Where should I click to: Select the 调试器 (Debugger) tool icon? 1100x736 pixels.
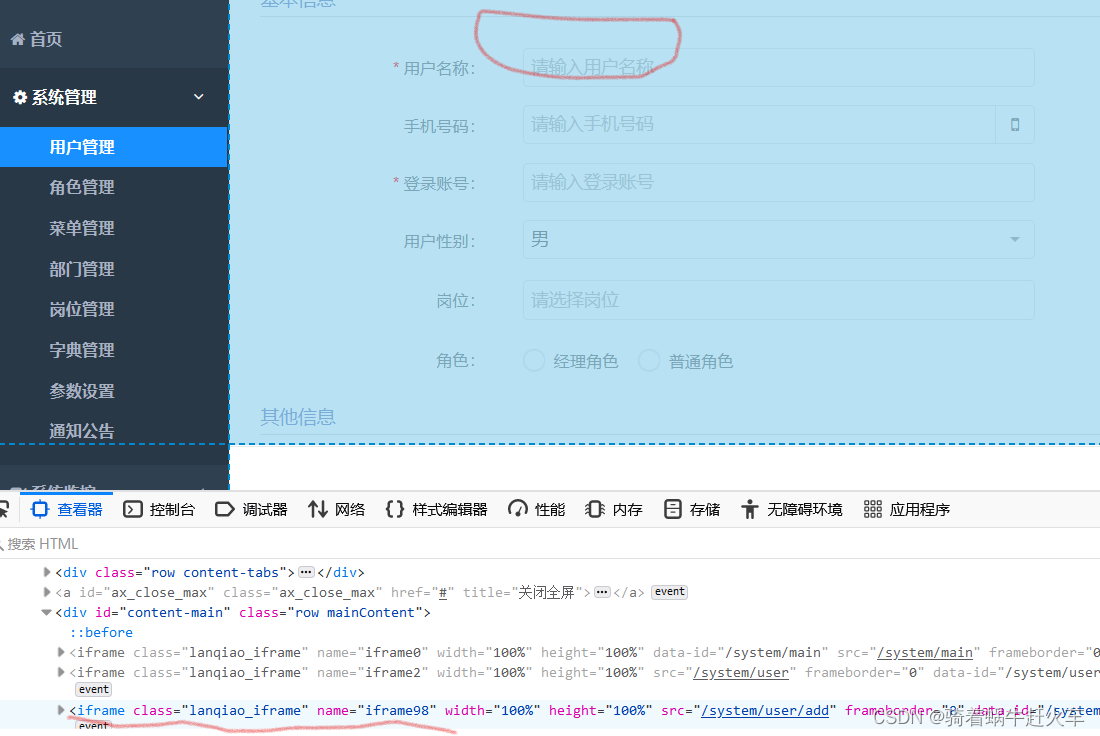point(225,509)
